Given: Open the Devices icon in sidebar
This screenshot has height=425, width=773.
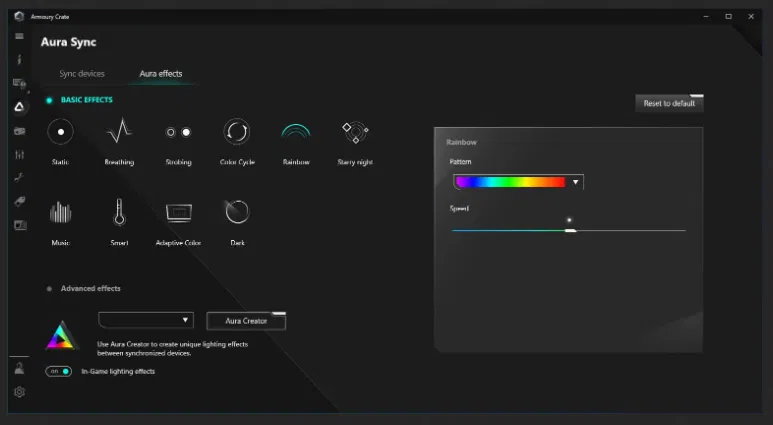Looking at the screenshot, I should (x=19, y=83).
